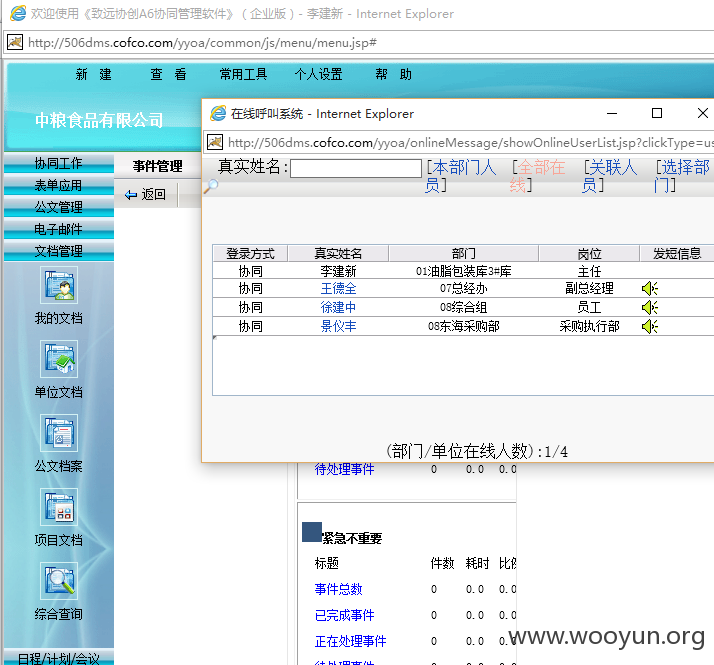Click the page icon in the main window address bar
Viewport: 714px width, 665px height.
tap(15, 42)
